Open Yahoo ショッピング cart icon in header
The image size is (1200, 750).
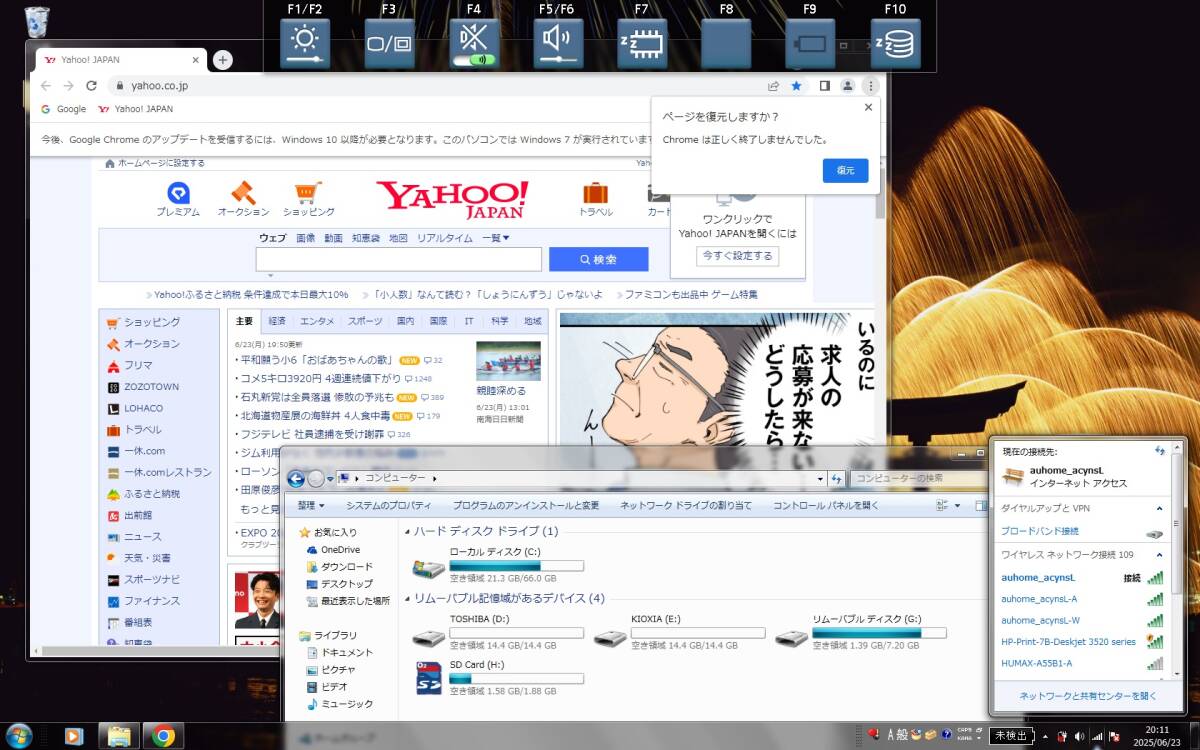coord(308,199)
